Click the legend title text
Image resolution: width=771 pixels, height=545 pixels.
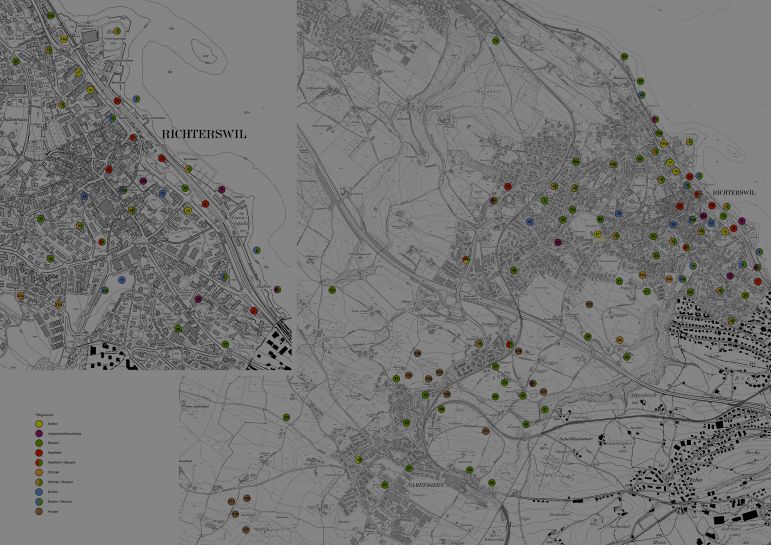click(43, 415)
